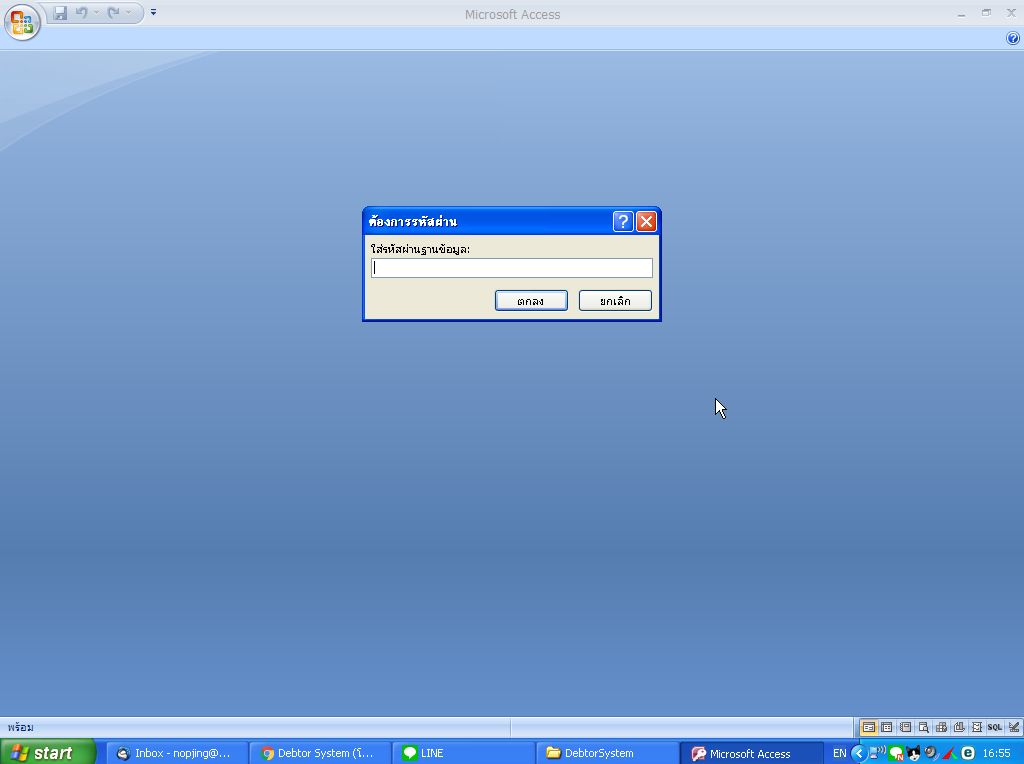Click the black-and-white cat tray icon
1024x764 pixels.
pos(914,754)
